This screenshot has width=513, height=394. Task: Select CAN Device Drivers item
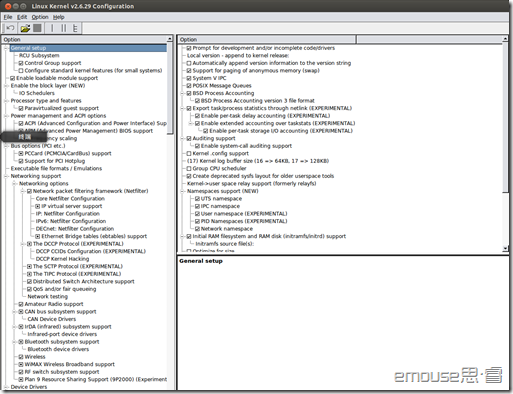tap(52, 319)
